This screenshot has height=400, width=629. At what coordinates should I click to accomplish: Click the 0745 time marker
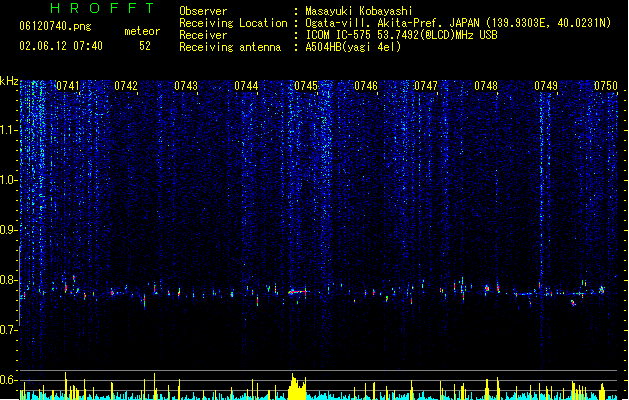point(306,86)
